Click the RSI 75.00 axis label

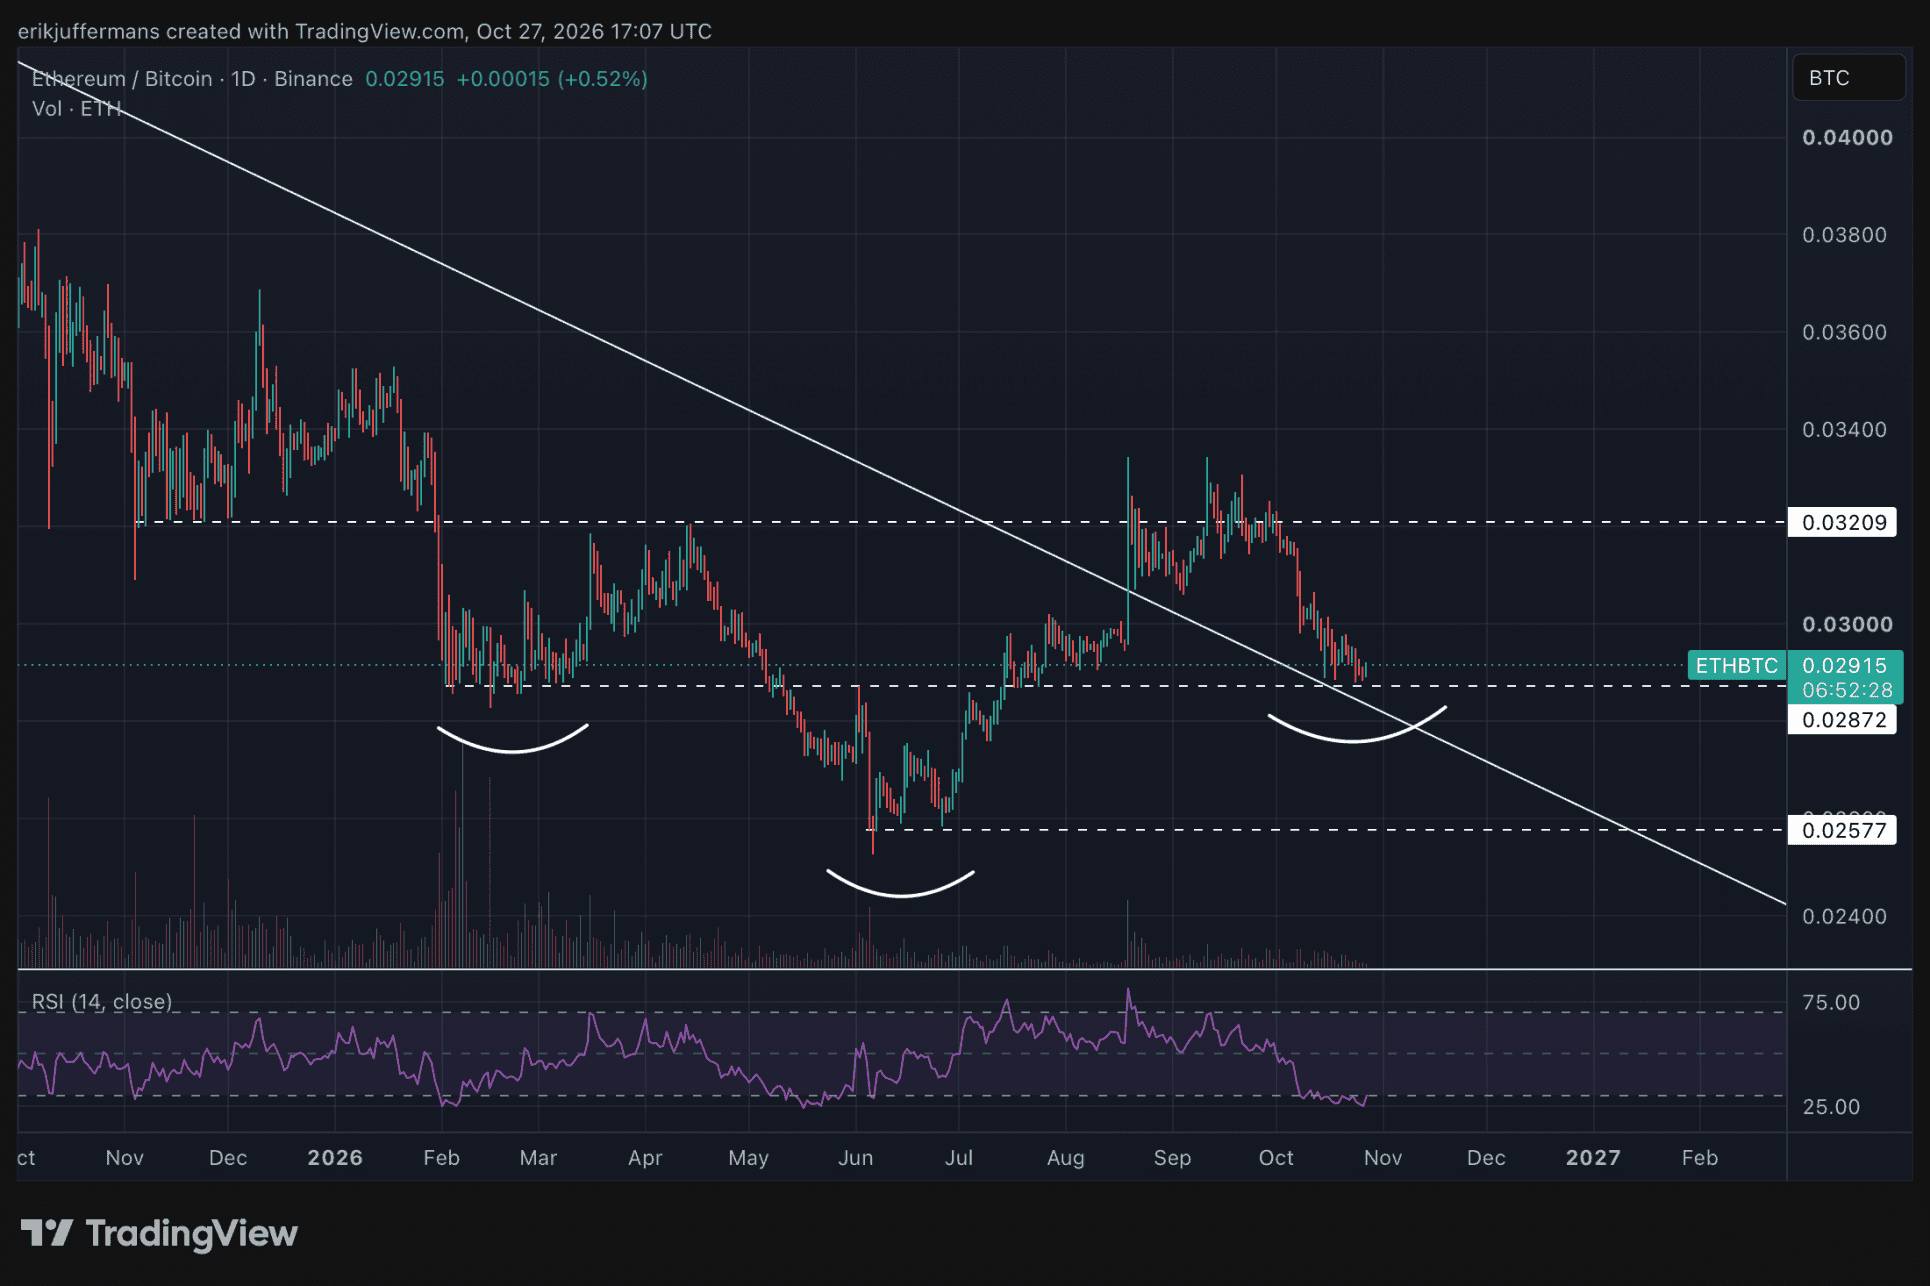pos(1831,1003)
